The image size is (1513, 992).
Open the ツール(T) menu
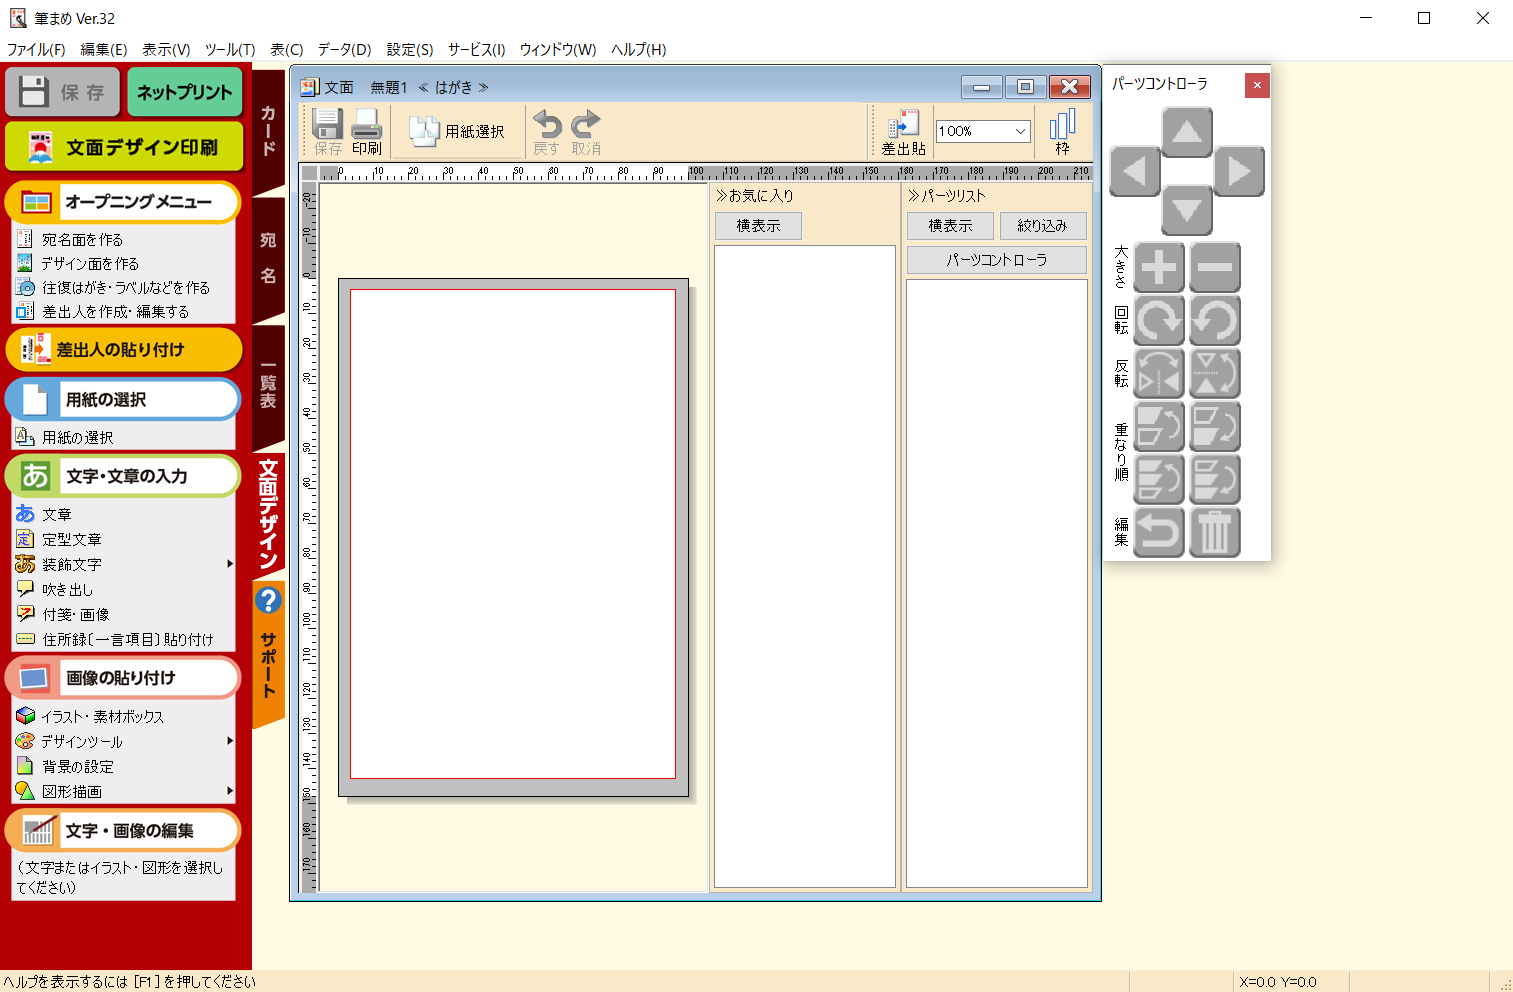pos(230,49)
